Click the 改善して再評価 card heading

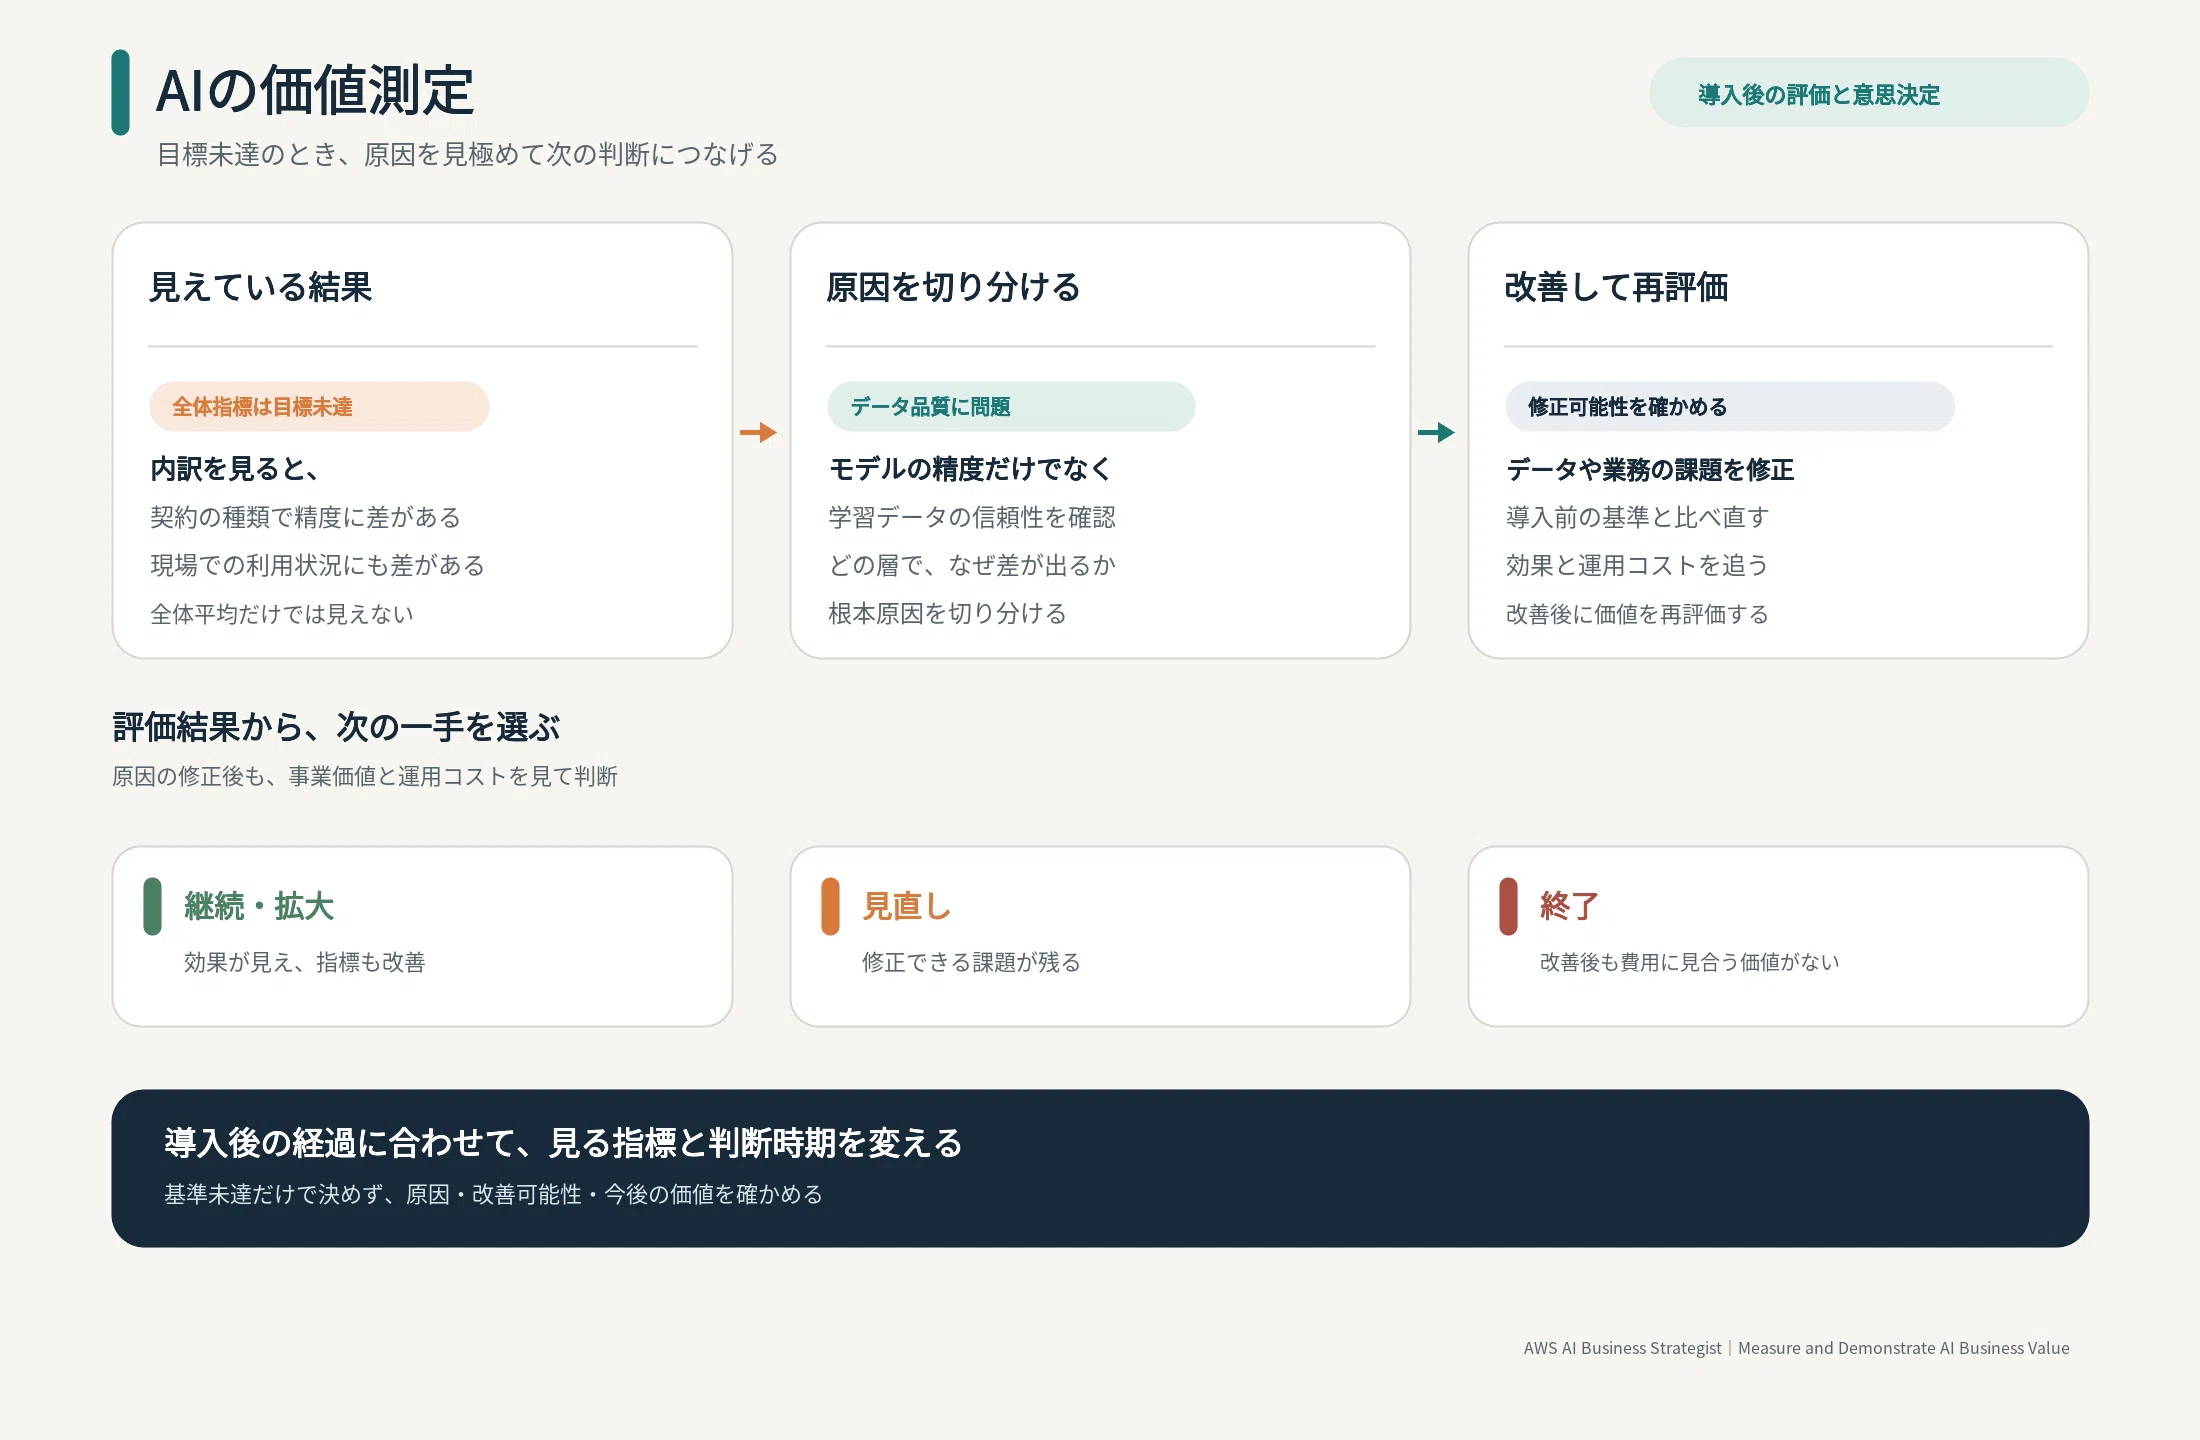point(1616,287)
